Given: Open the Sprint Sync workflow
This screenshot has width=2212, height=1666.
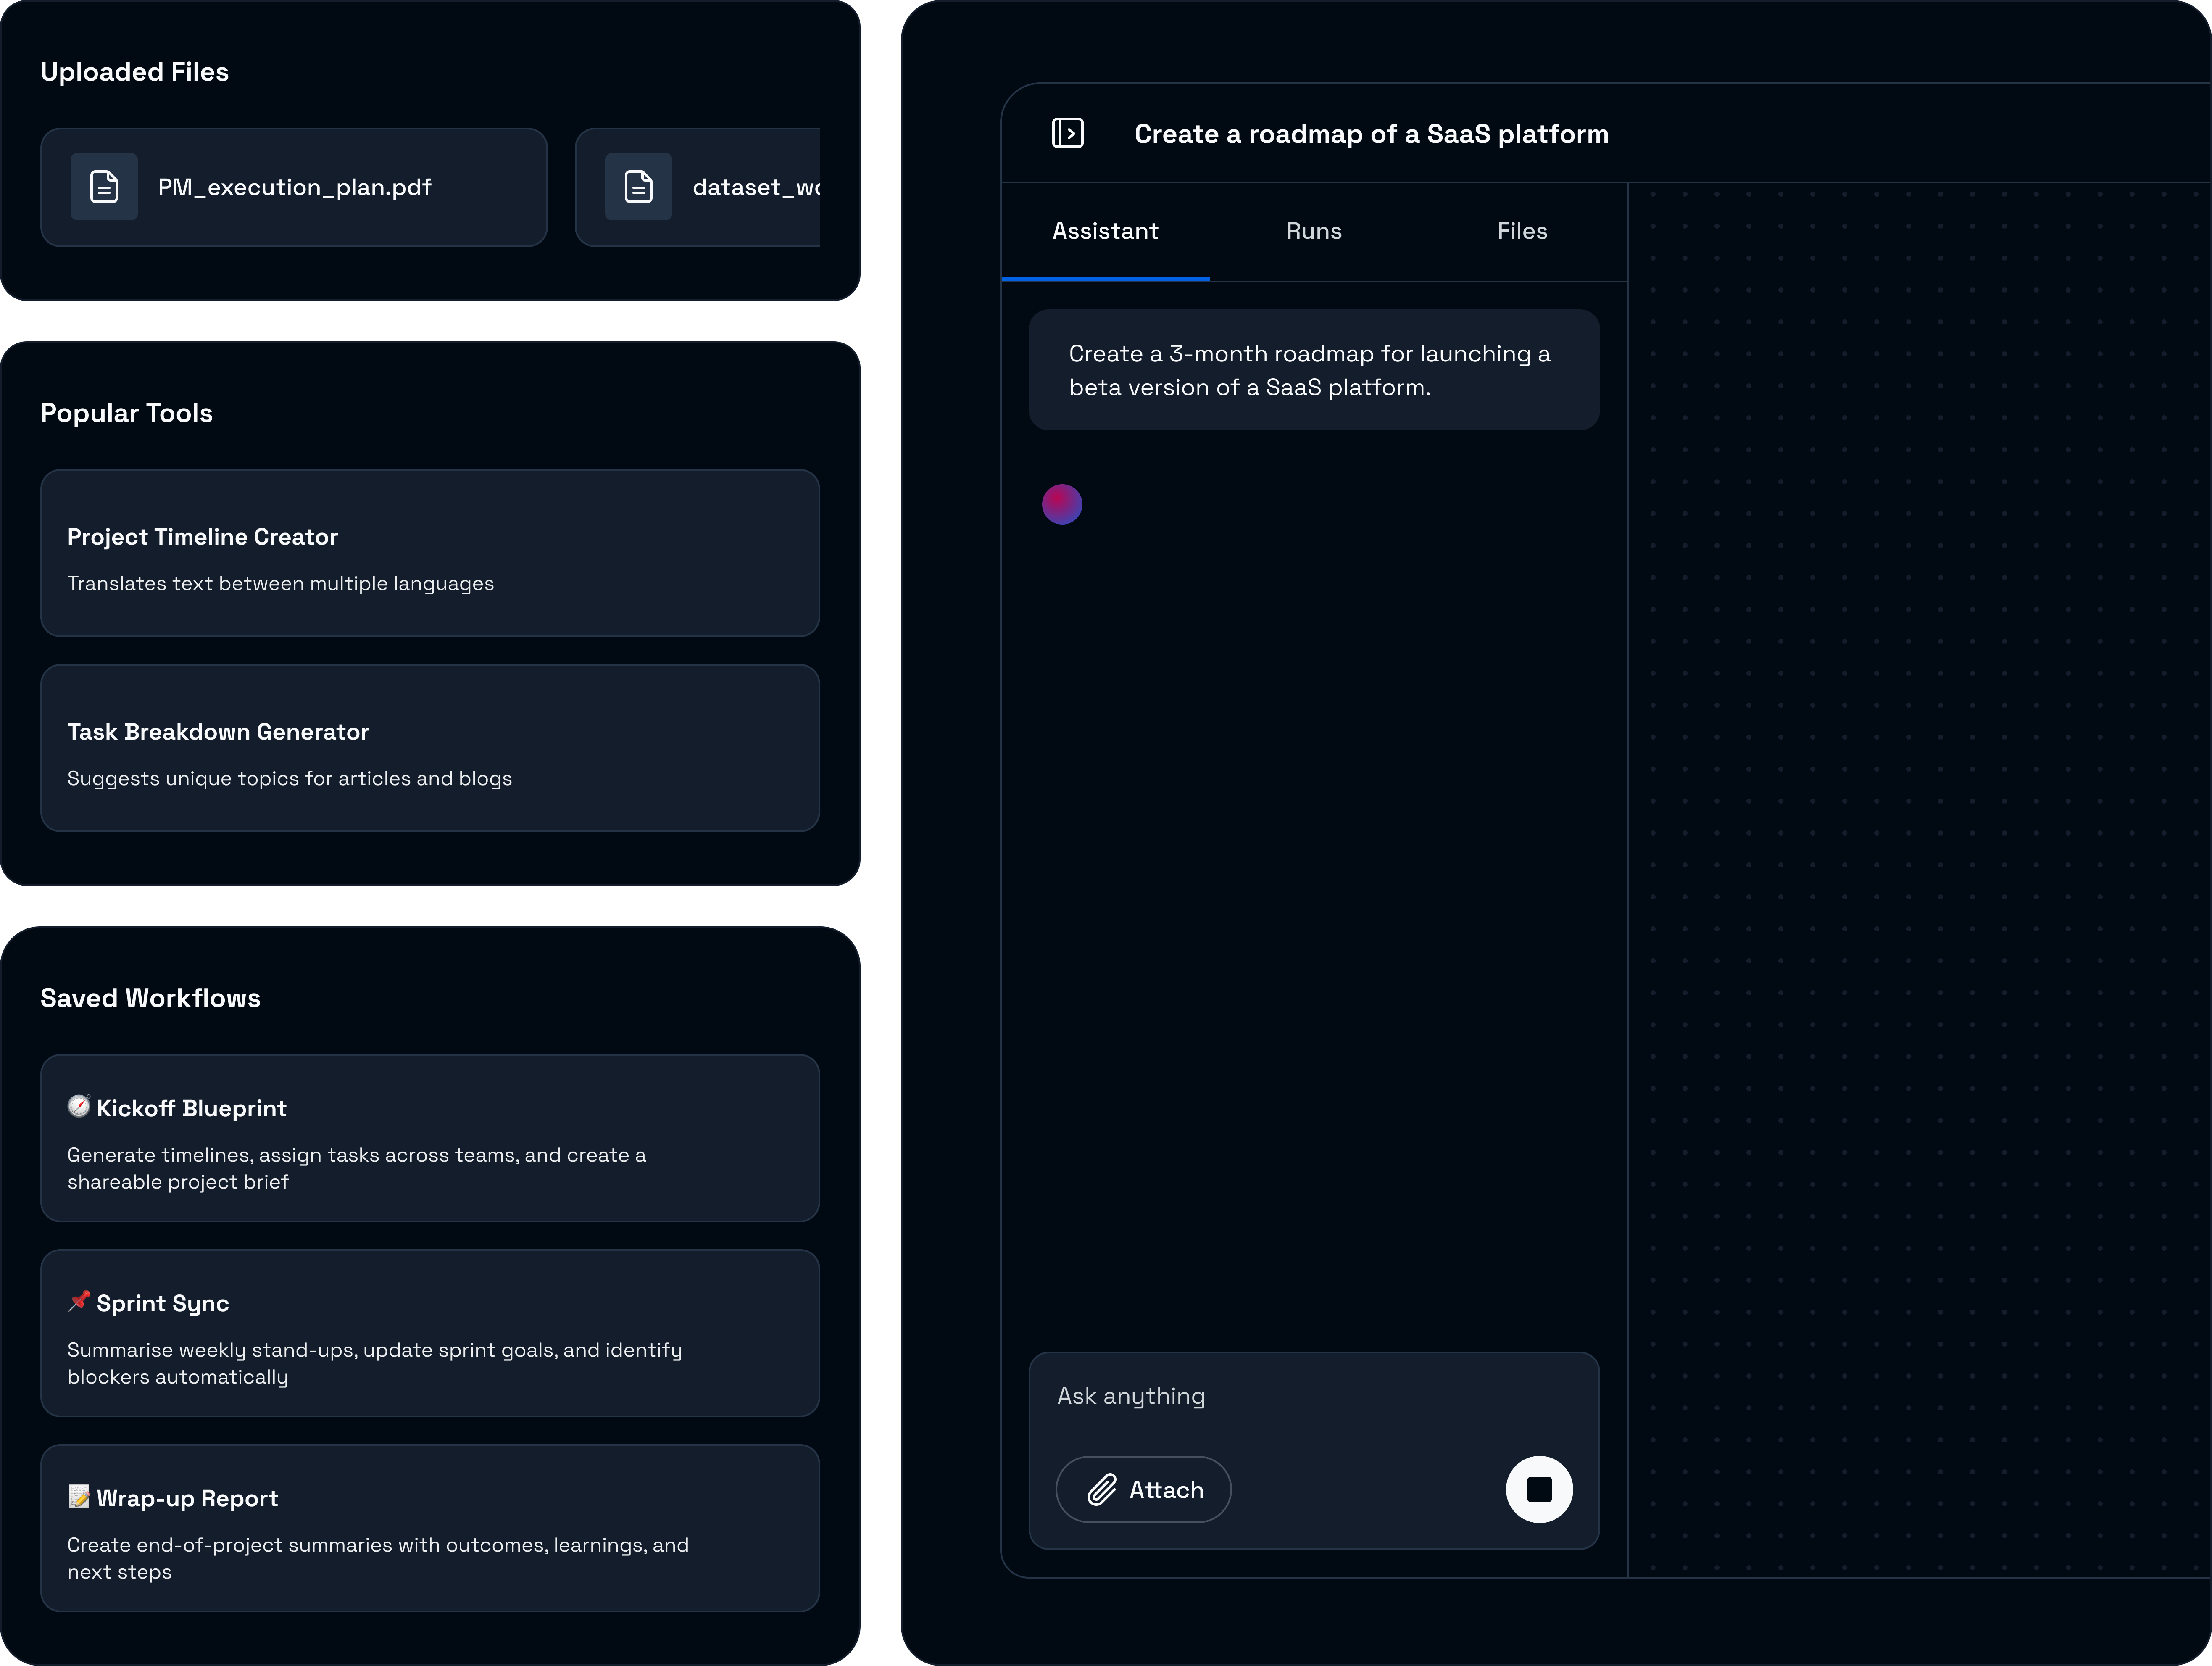Looking at the screenshot, I should (x=430, y=1333).
